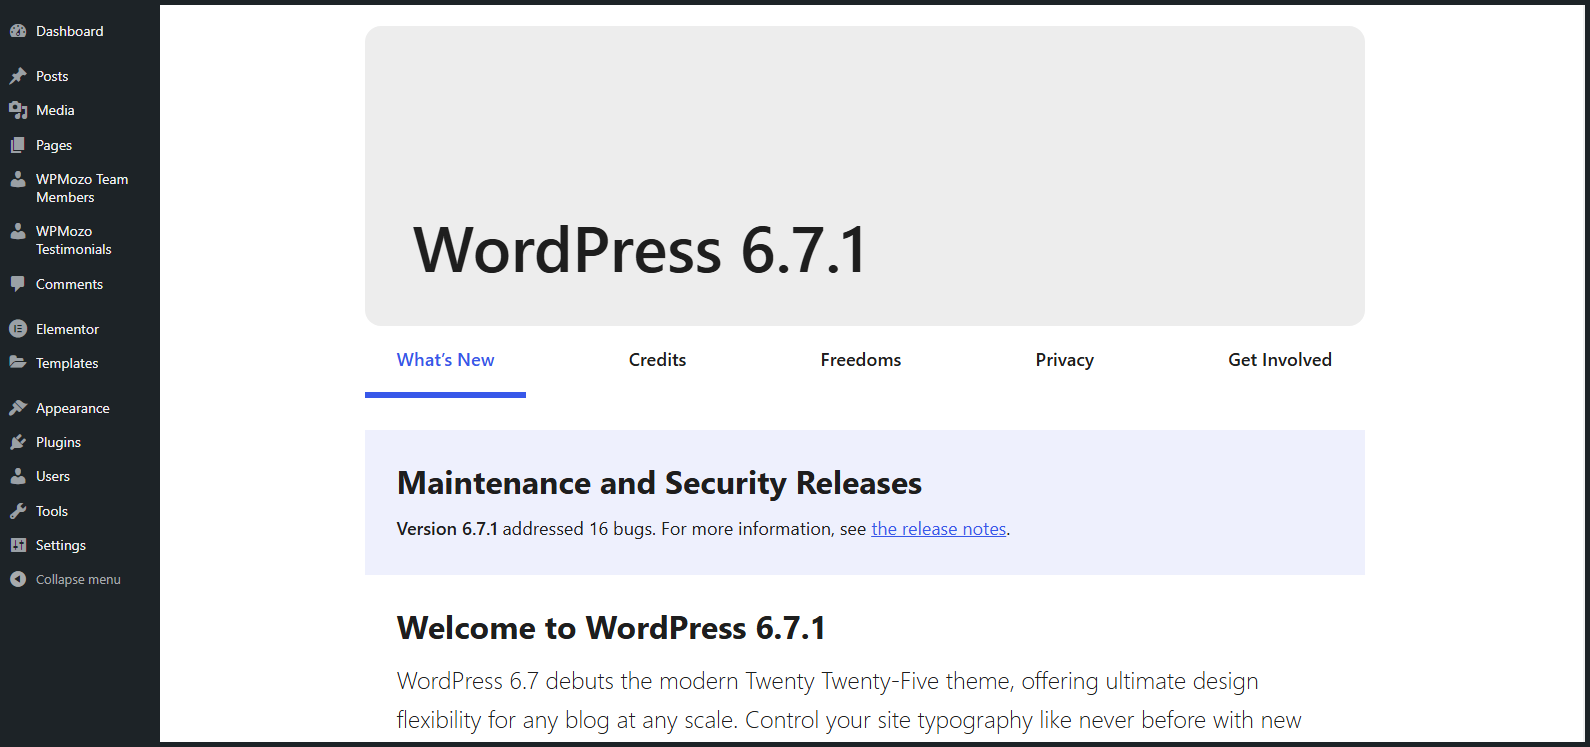Click the Plugins plug icon
1590x747 pixels.
click(x=18, y=442)
